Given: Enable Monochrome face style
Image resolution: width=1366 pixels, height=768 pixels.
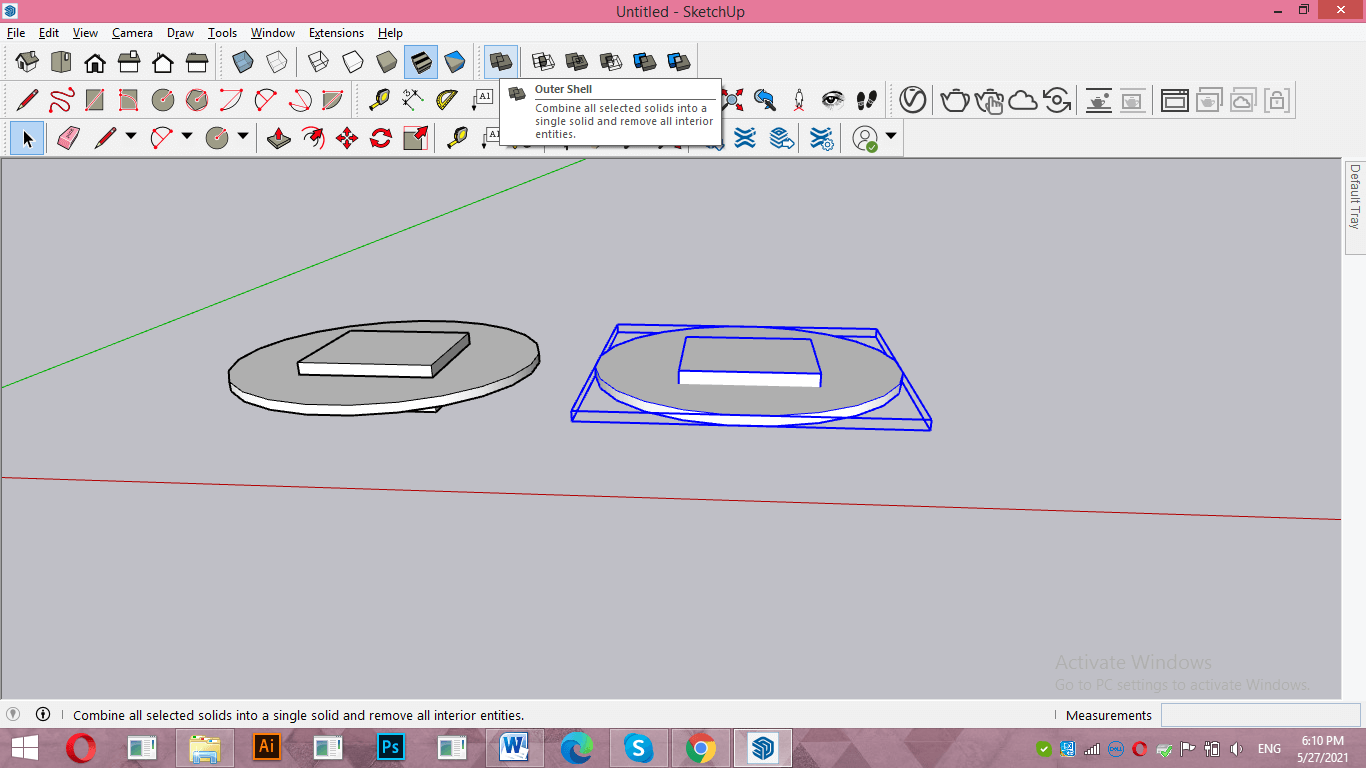Looking at the screenshot, I should [455, 63].
